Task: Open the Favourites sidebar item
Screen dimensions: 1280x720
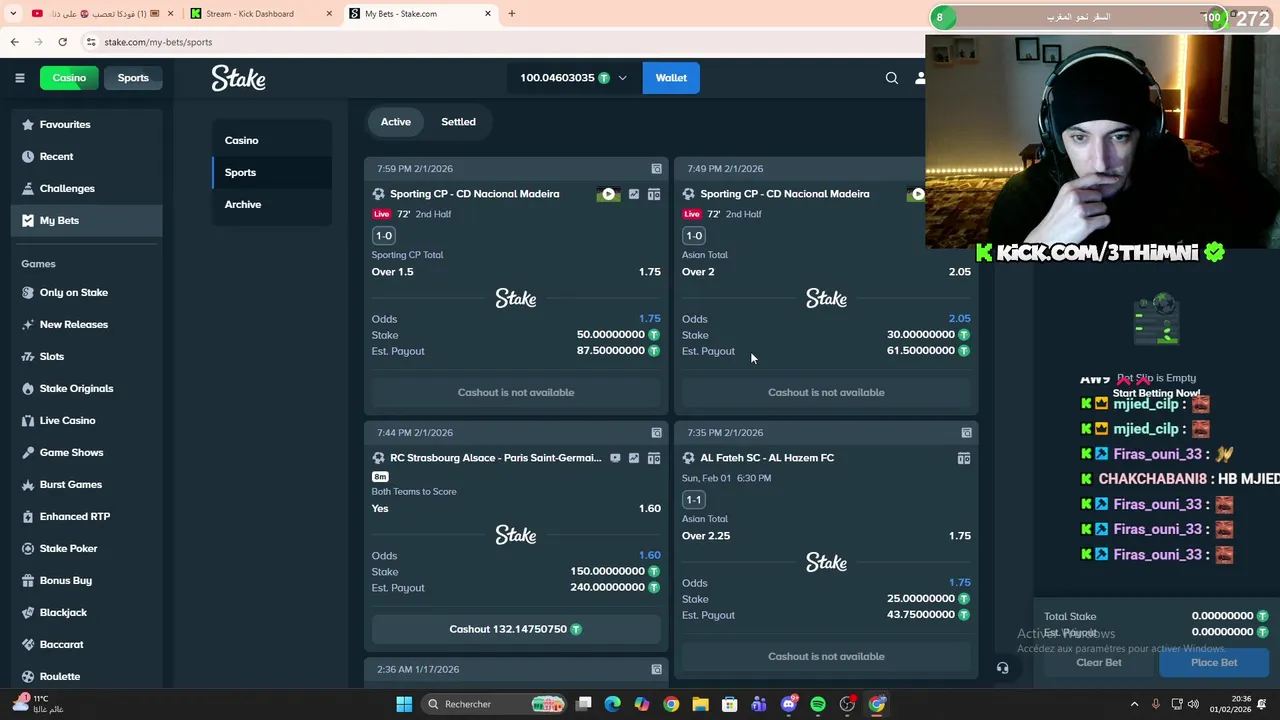Action: 86,124
